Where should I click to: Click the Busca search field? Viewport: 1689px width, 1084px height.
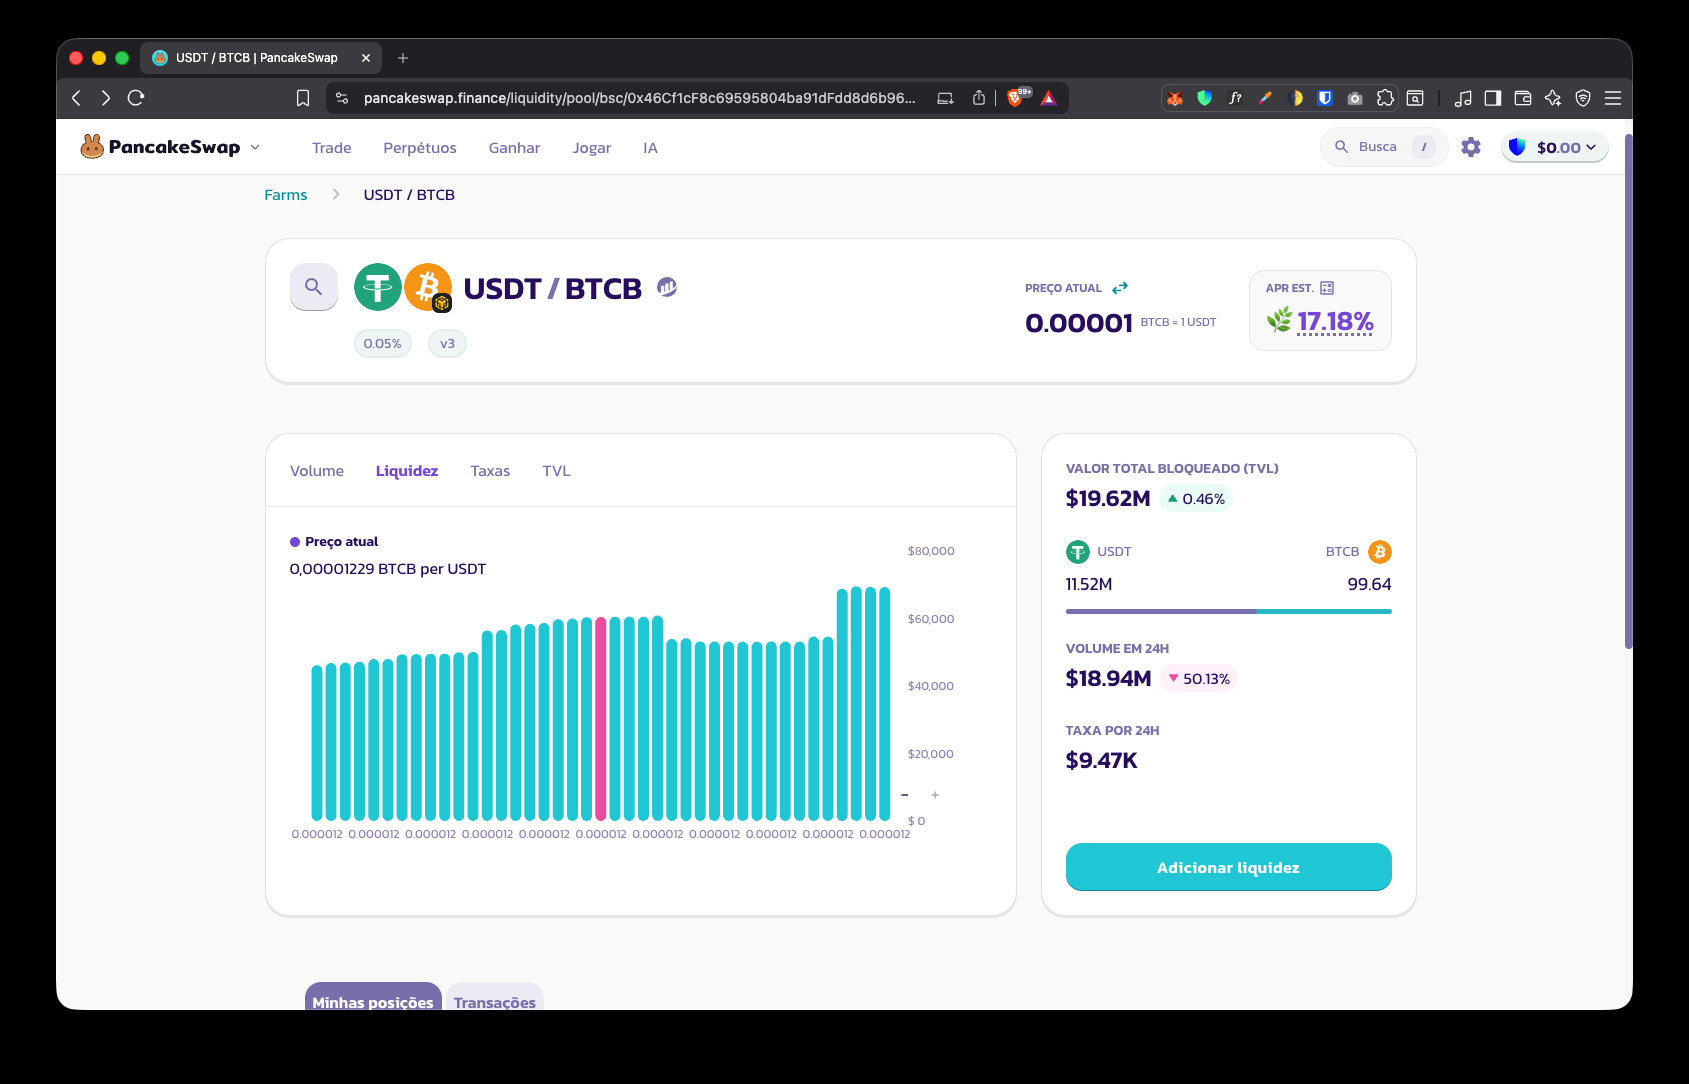1384,147
